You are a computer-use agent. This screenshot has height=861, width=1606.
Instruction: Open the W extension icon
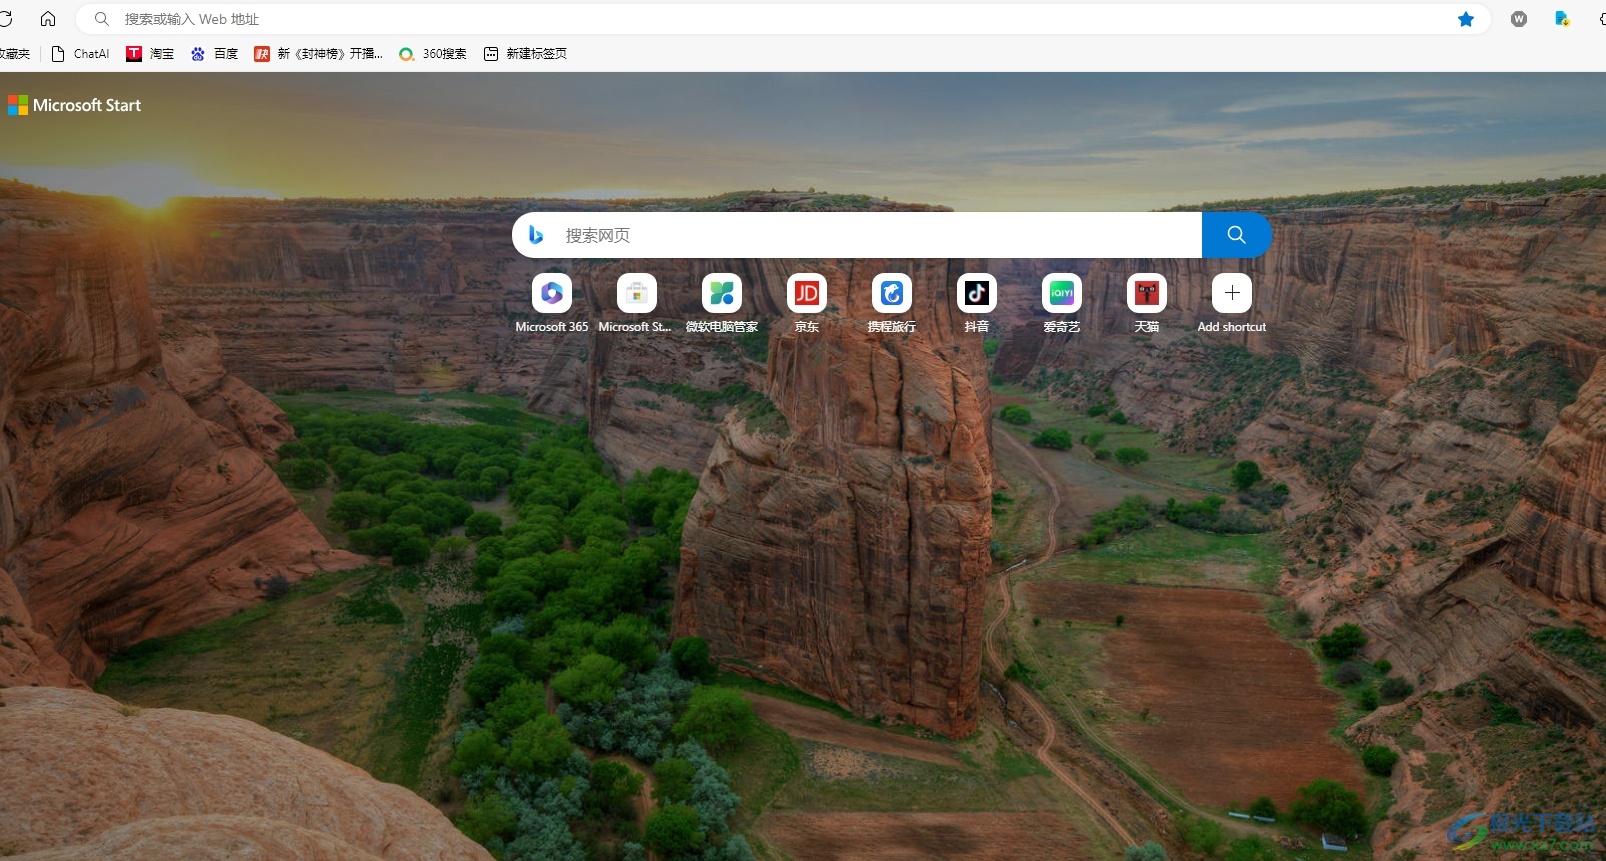pos(1519,19)
